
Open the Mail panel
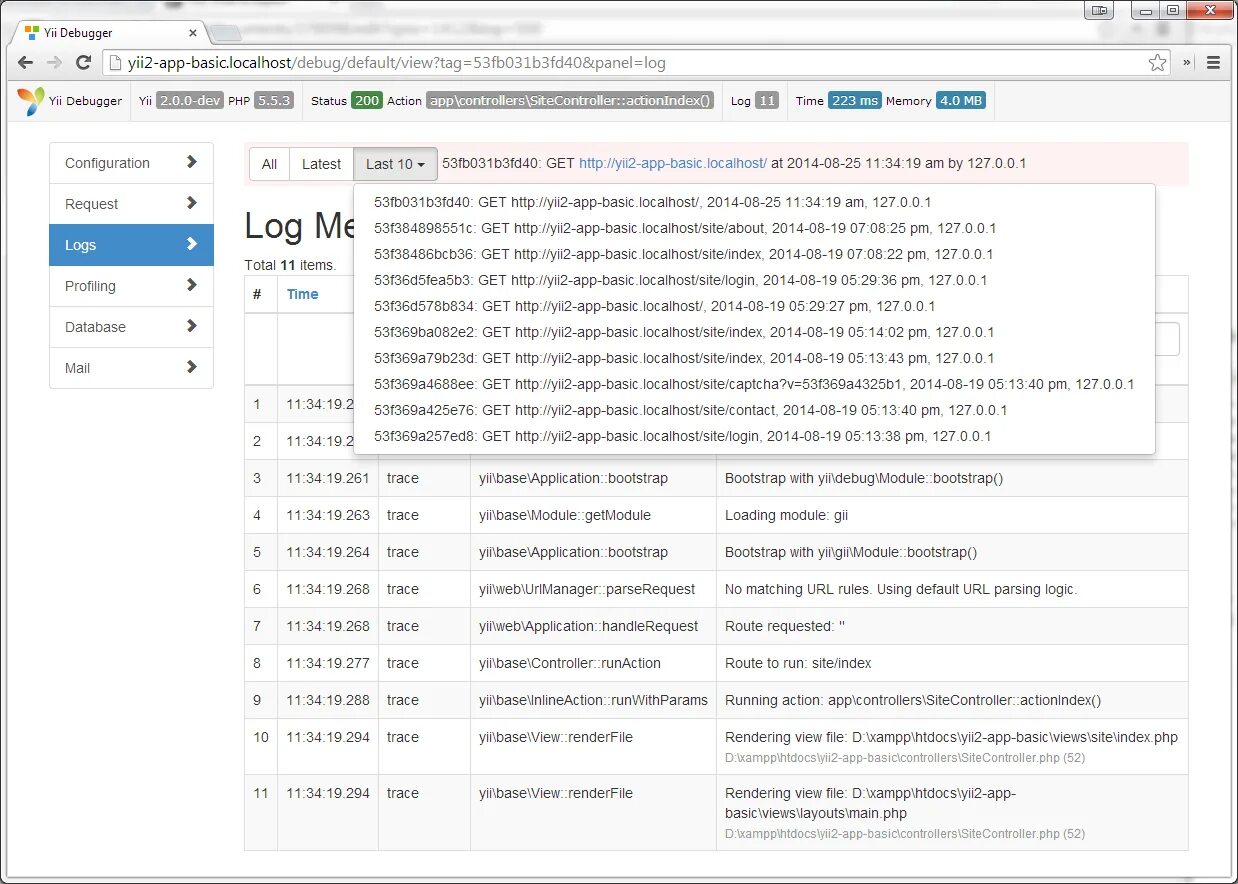(131, 368)
